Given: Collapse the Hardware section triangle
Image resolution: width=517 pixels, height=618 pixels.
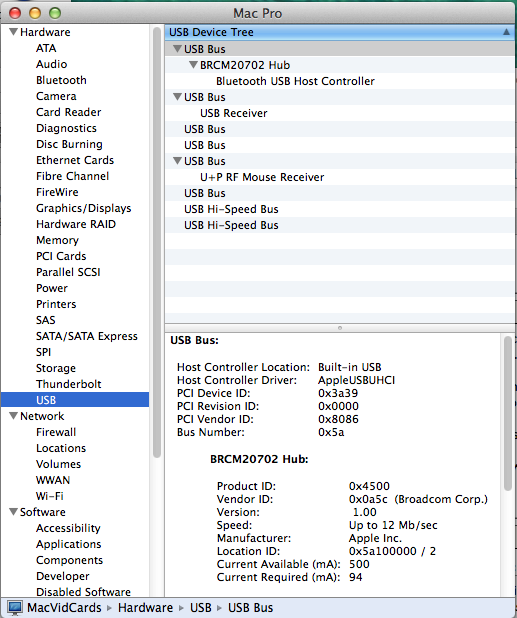Looking at the screenshot, I should pyautogui.click(x=13, y=32).
